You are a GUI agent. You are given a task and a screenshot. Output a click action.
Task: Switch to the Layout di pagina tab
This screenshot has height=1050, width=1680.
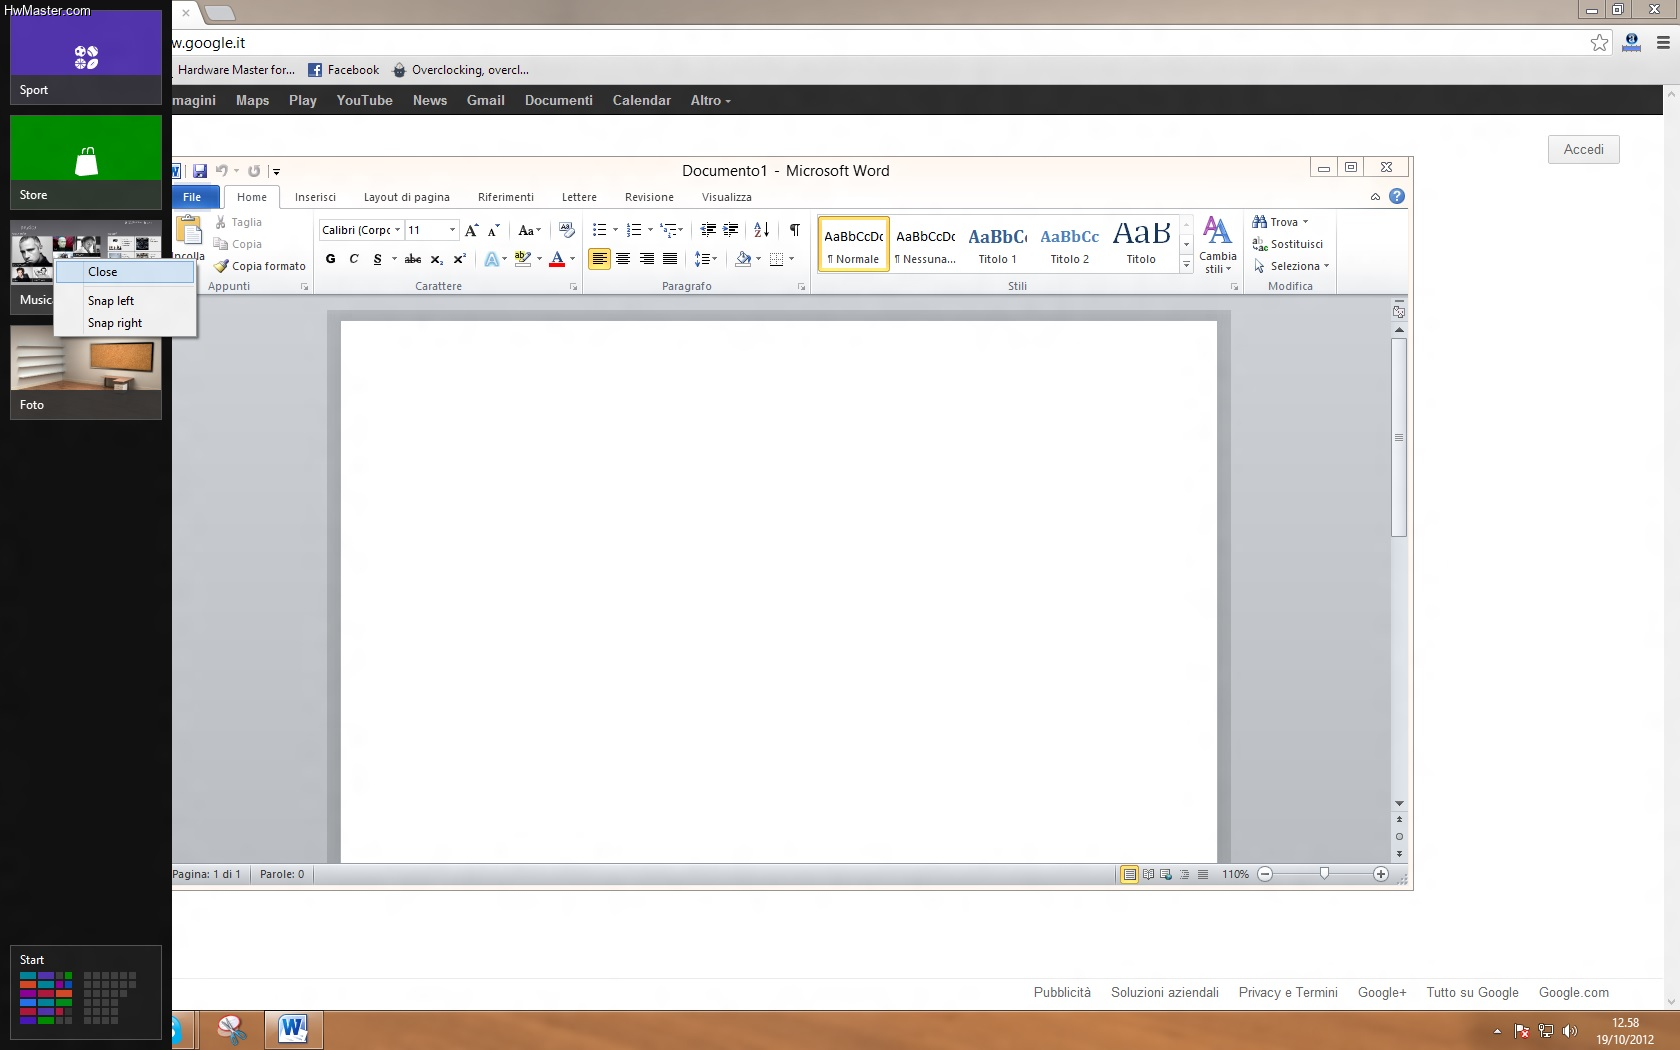[x=406, y=197]
